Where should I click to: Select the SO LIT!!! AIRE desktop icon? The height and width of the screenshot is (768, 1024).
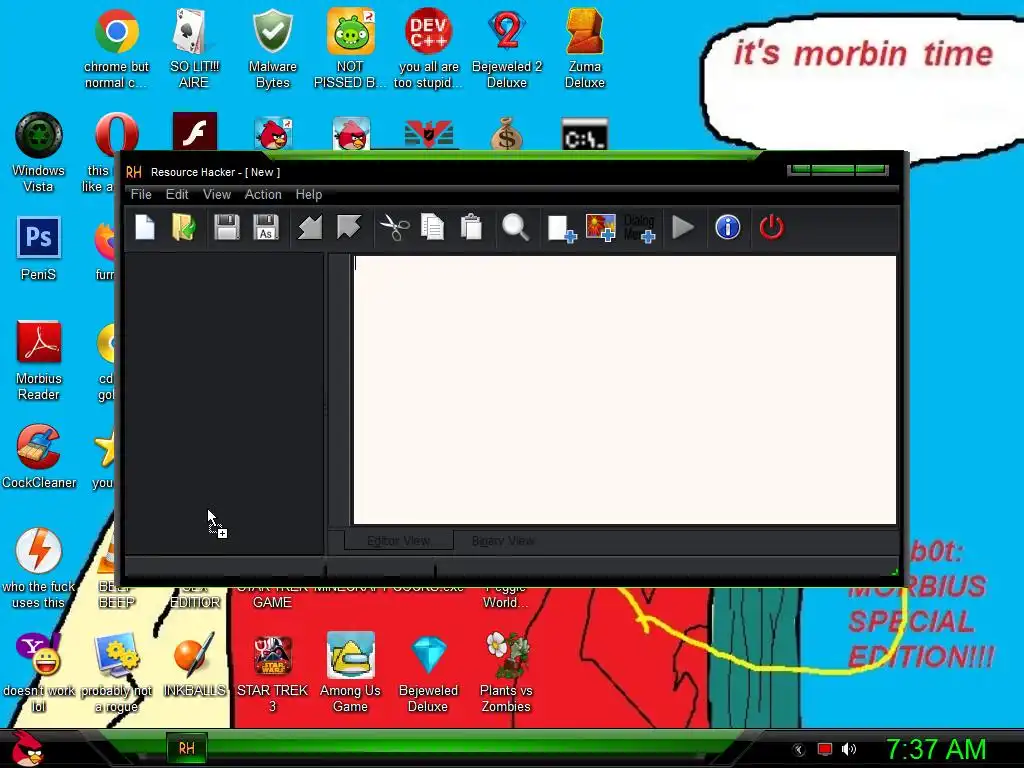point(194,49)
